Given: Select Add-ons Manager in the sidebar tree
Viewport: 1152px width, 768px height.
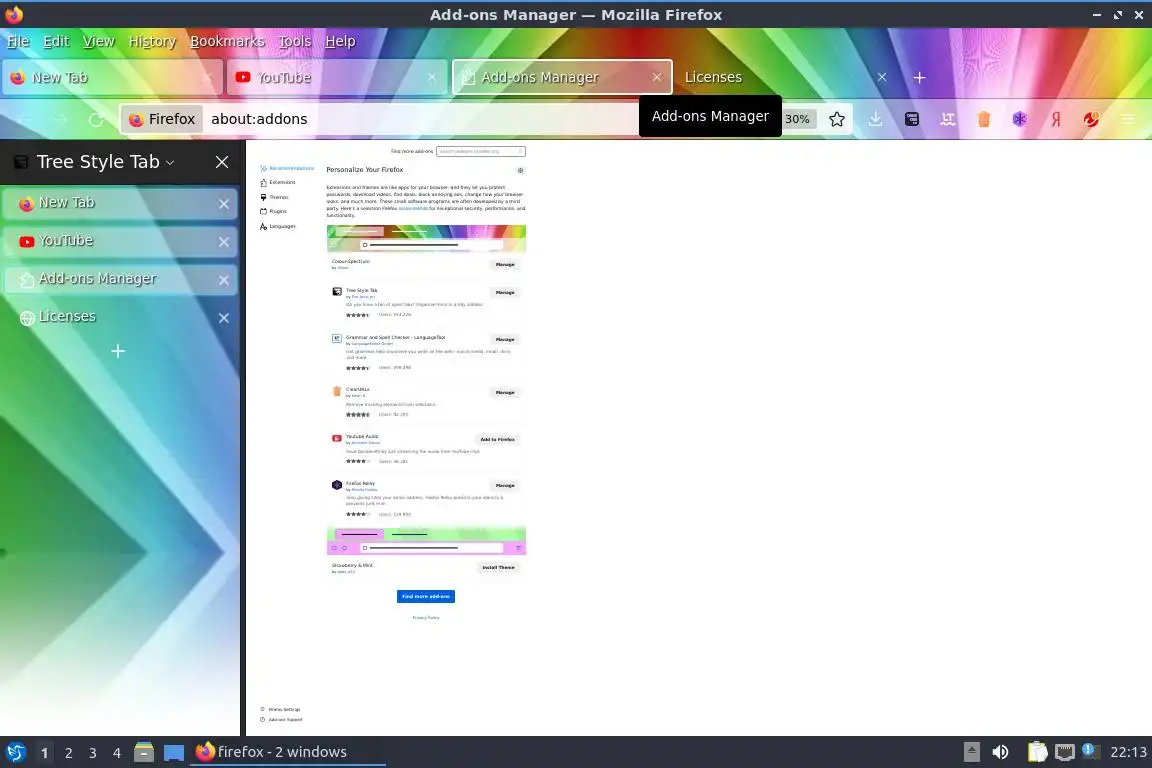Looking at the screenshot, I should [120, 279].
